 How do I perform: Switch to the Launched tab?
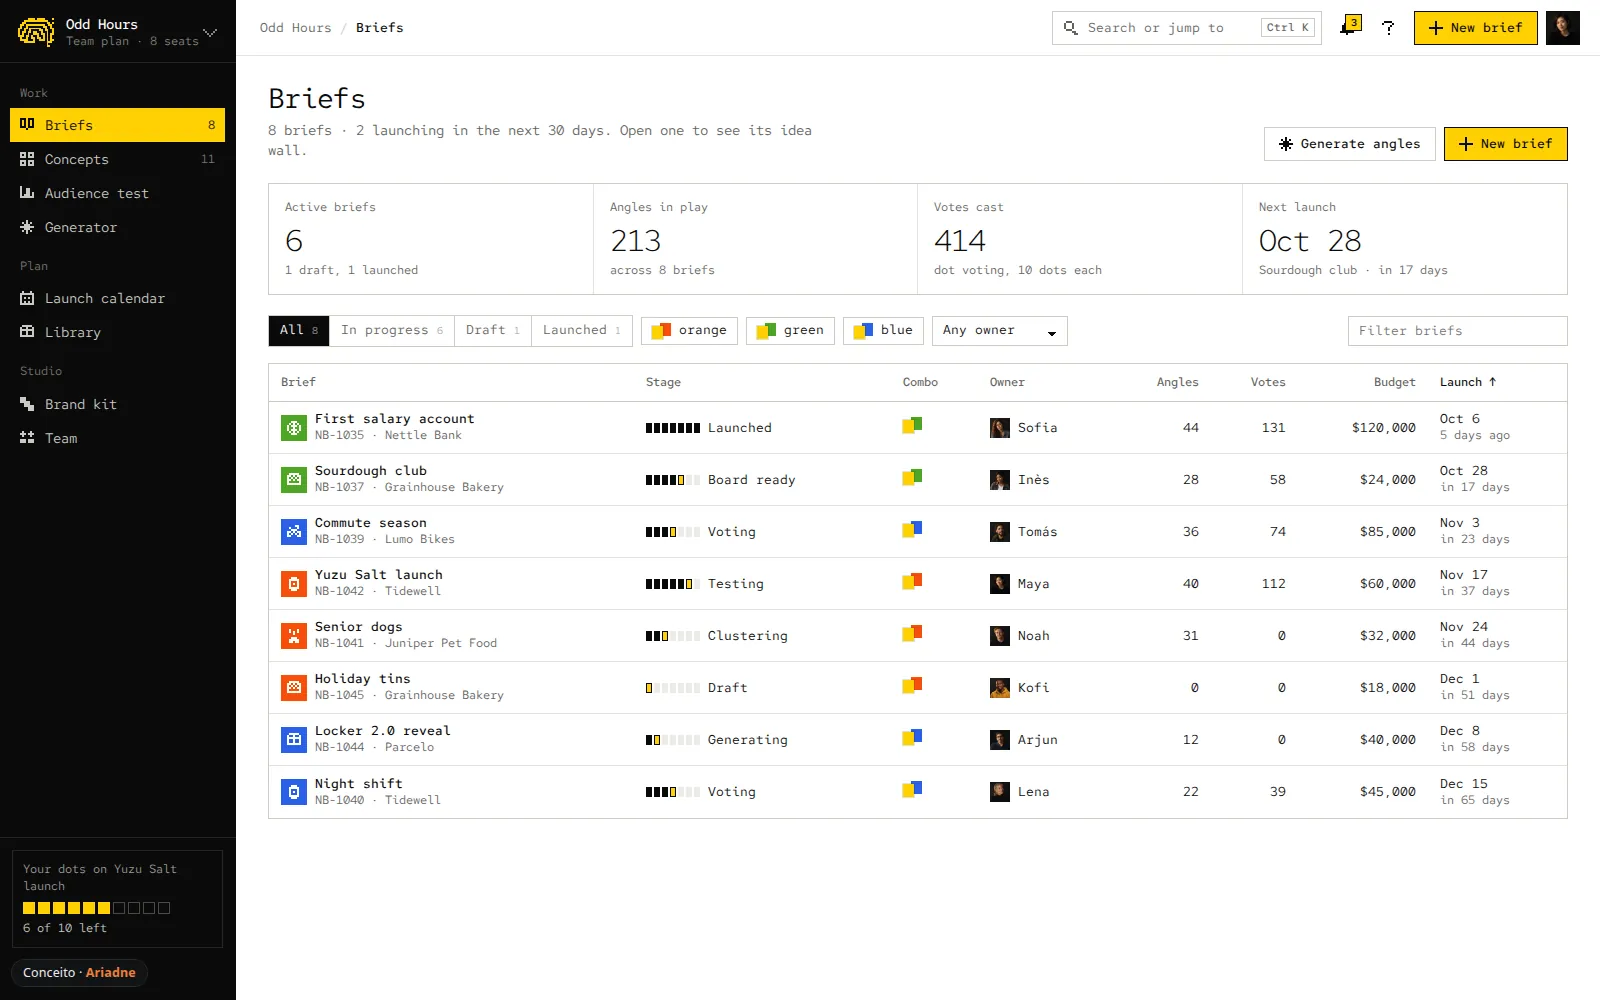[581, 330]
